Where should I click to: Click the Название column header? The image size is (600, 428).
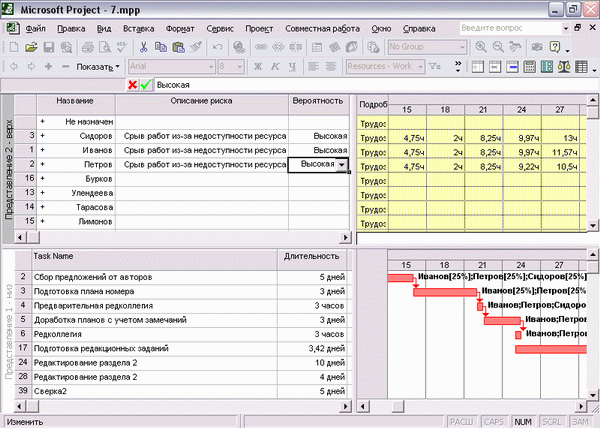click(x=75, y=104)
